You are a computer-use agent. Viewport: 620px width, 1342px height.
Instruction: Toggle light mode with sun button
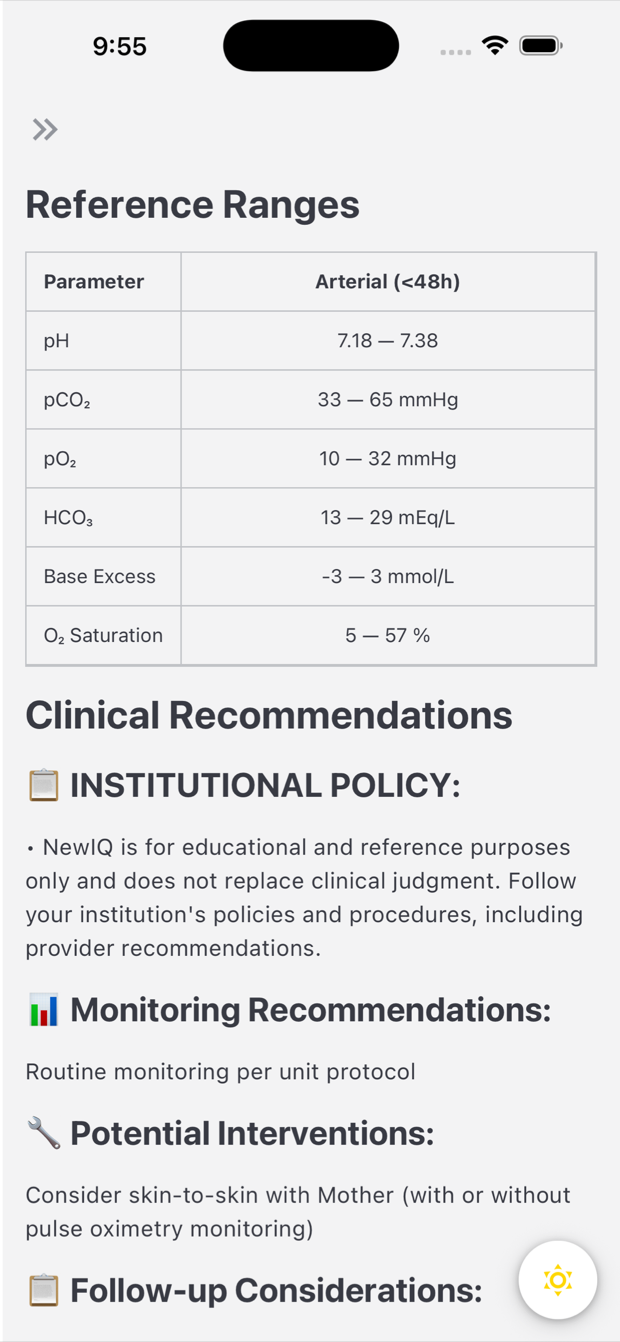point(558,1279)
